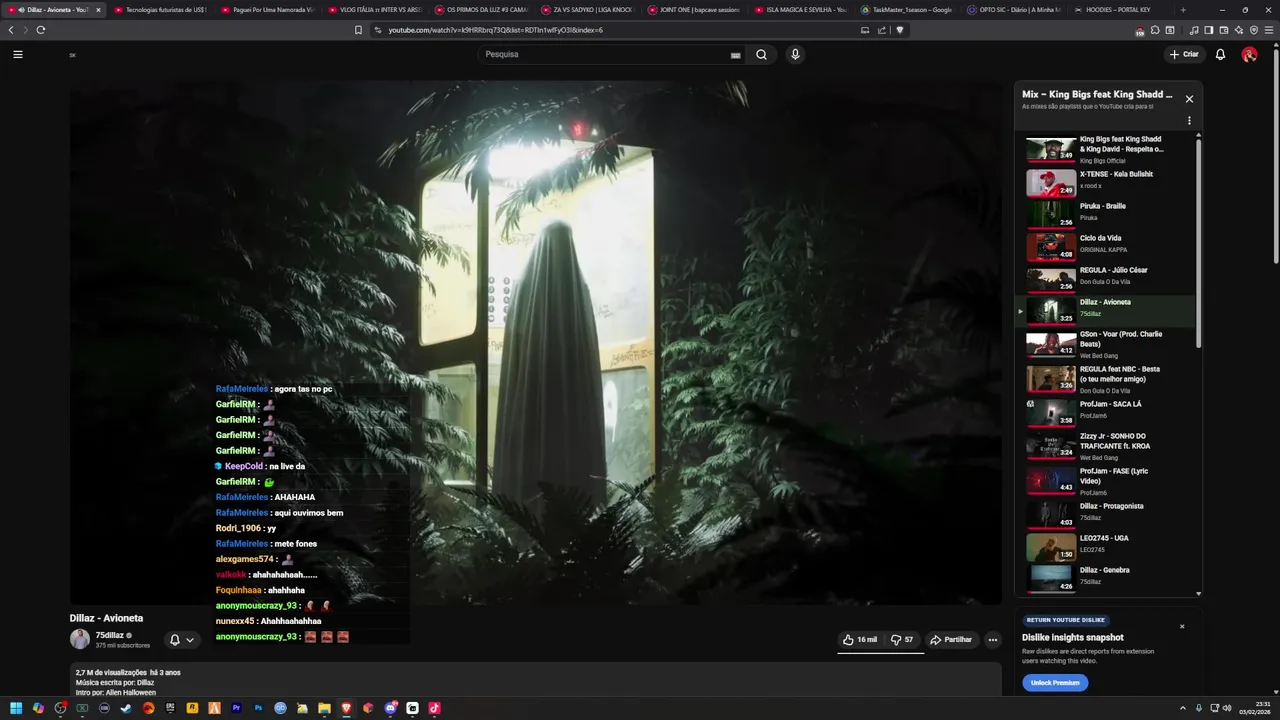
Task: Close the Mix playlist panel
Action: pos(1189,99)
